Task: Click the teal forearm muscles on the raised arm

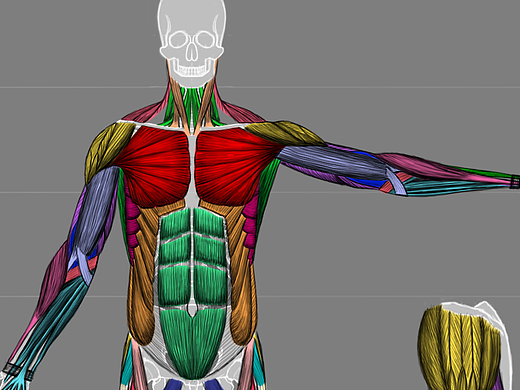Action: point(457,187)
